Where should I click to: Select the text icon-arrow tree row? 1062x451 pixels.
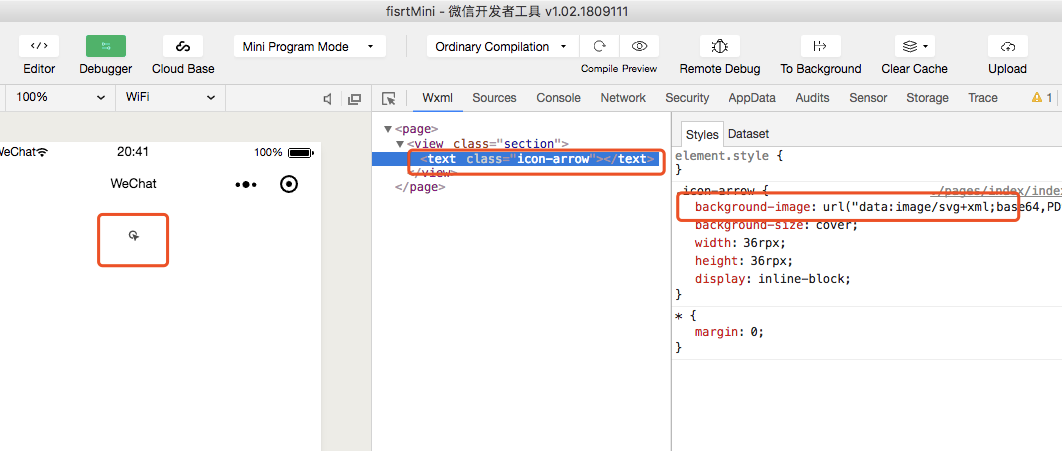point(515,159)
